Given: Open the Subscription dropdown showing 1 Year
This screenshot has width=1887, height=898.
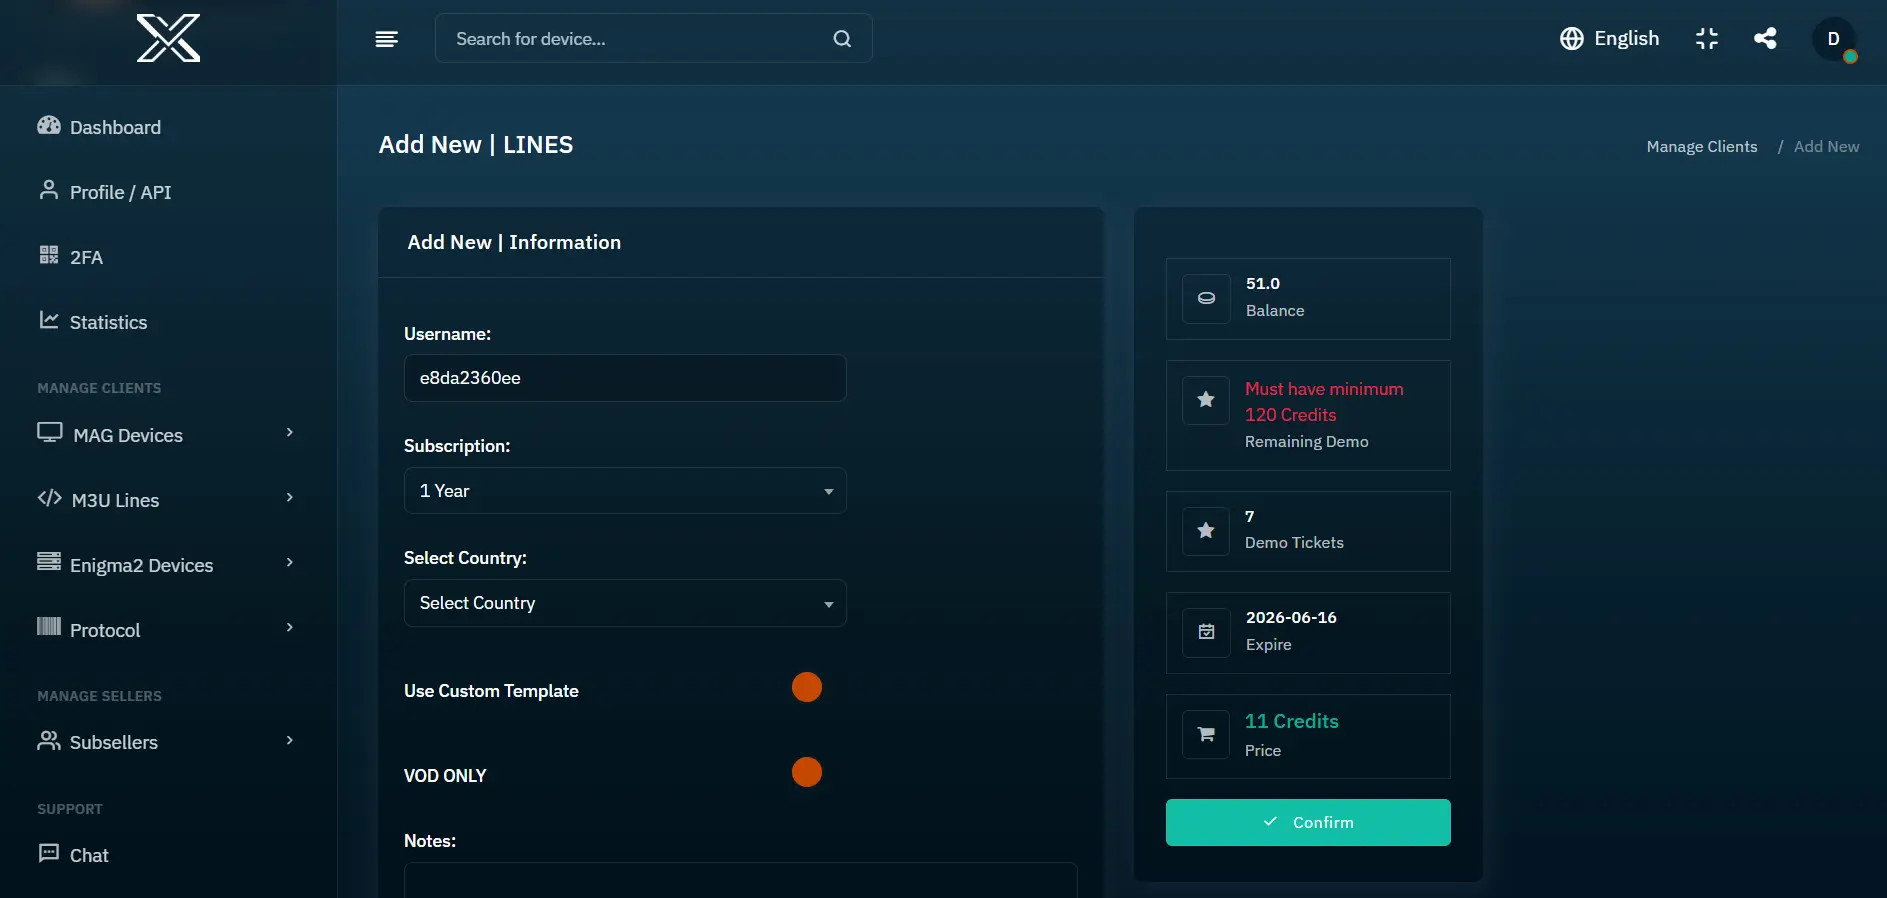Looking at the screenshot, I should click(x=625, y=491).
